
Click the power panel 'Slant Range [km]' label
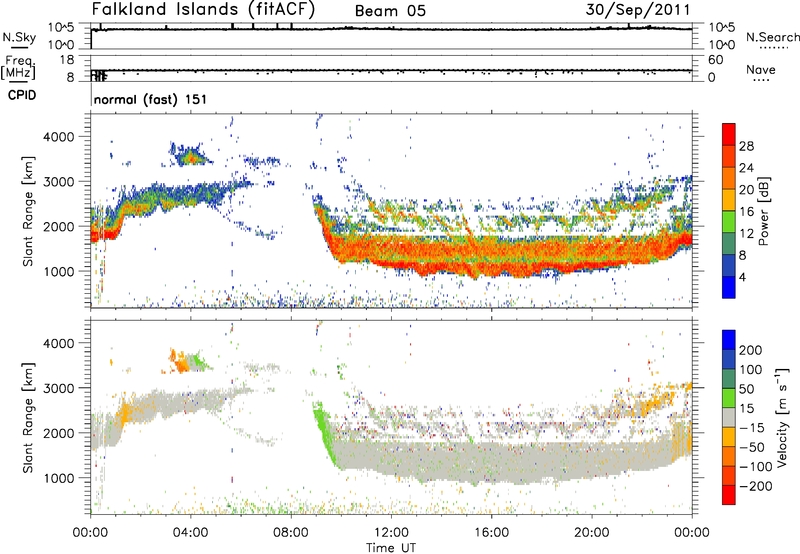coord(28,211)
